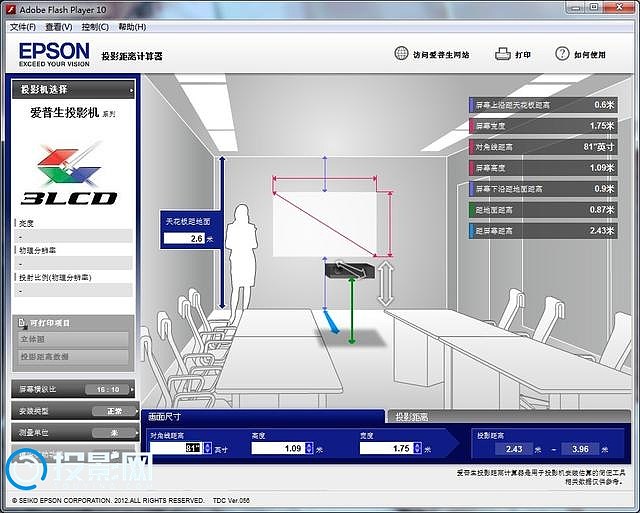
Task: Click the EPSON Exceed Your Vision logo
Action: (x=54, y=54)
